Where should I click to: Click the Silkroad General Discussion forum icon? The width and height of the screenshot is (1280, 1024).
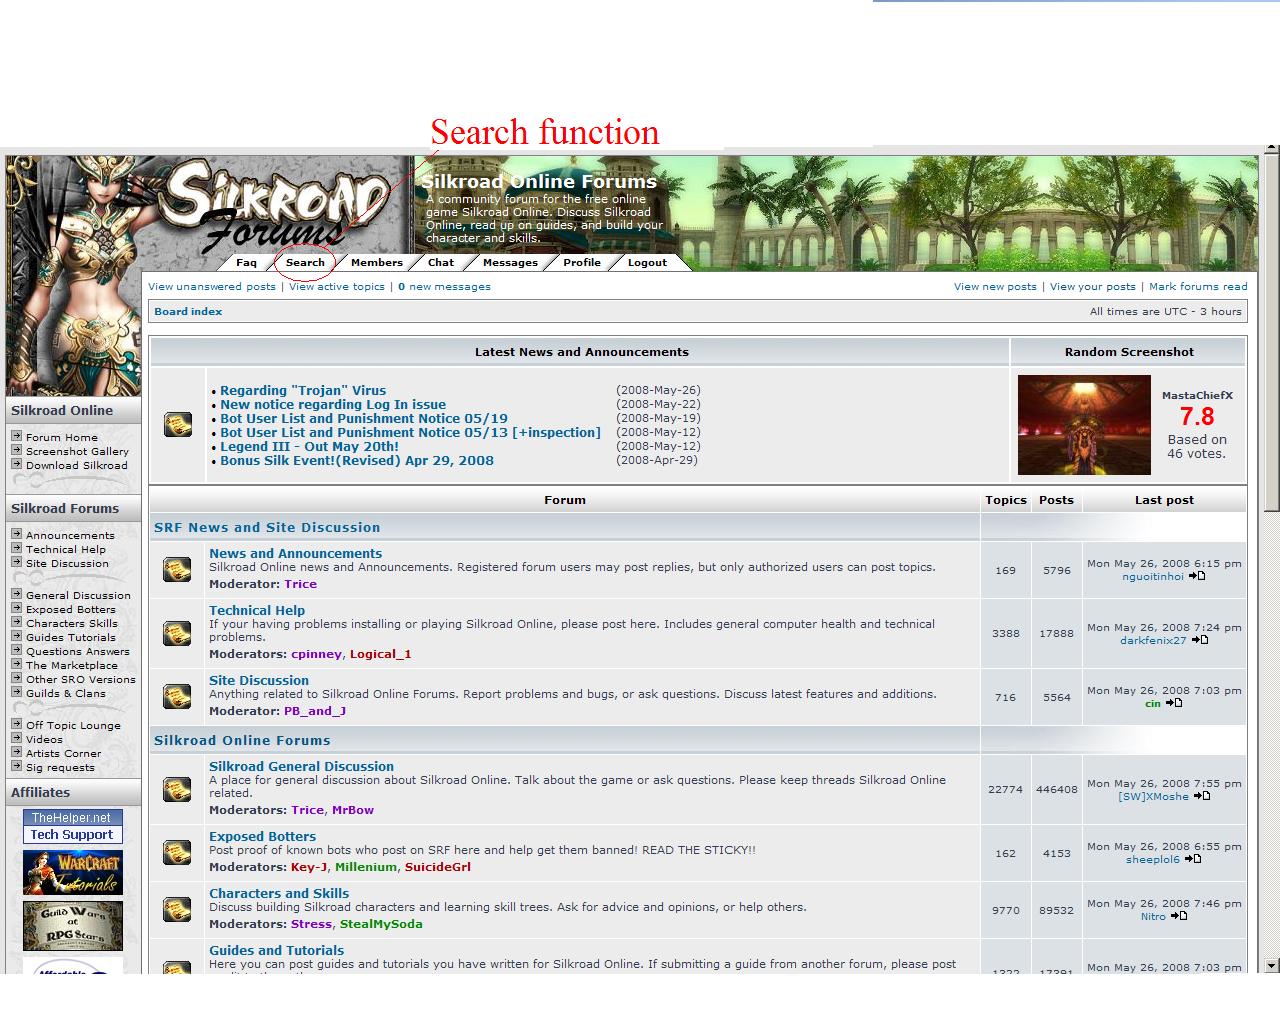pos(176,788)
